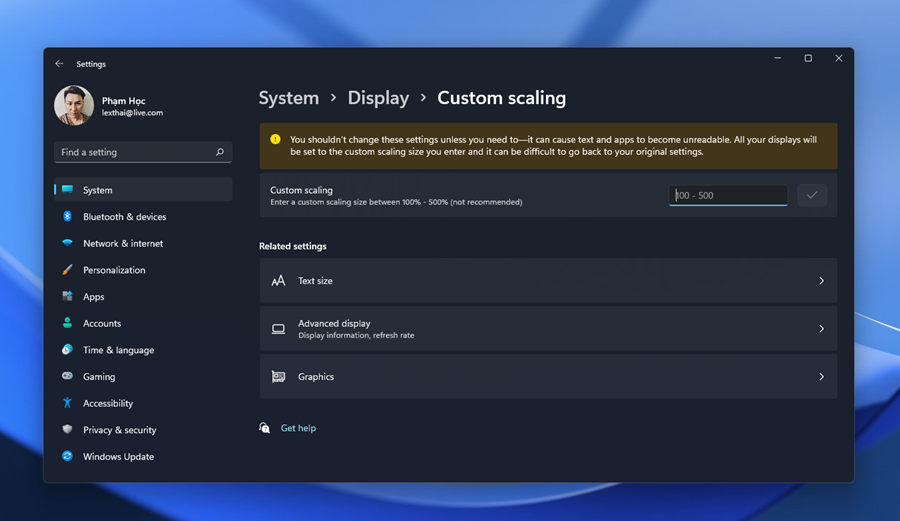900x521 pixels.
Task: Click the Related settings heading
Action: 293,246
